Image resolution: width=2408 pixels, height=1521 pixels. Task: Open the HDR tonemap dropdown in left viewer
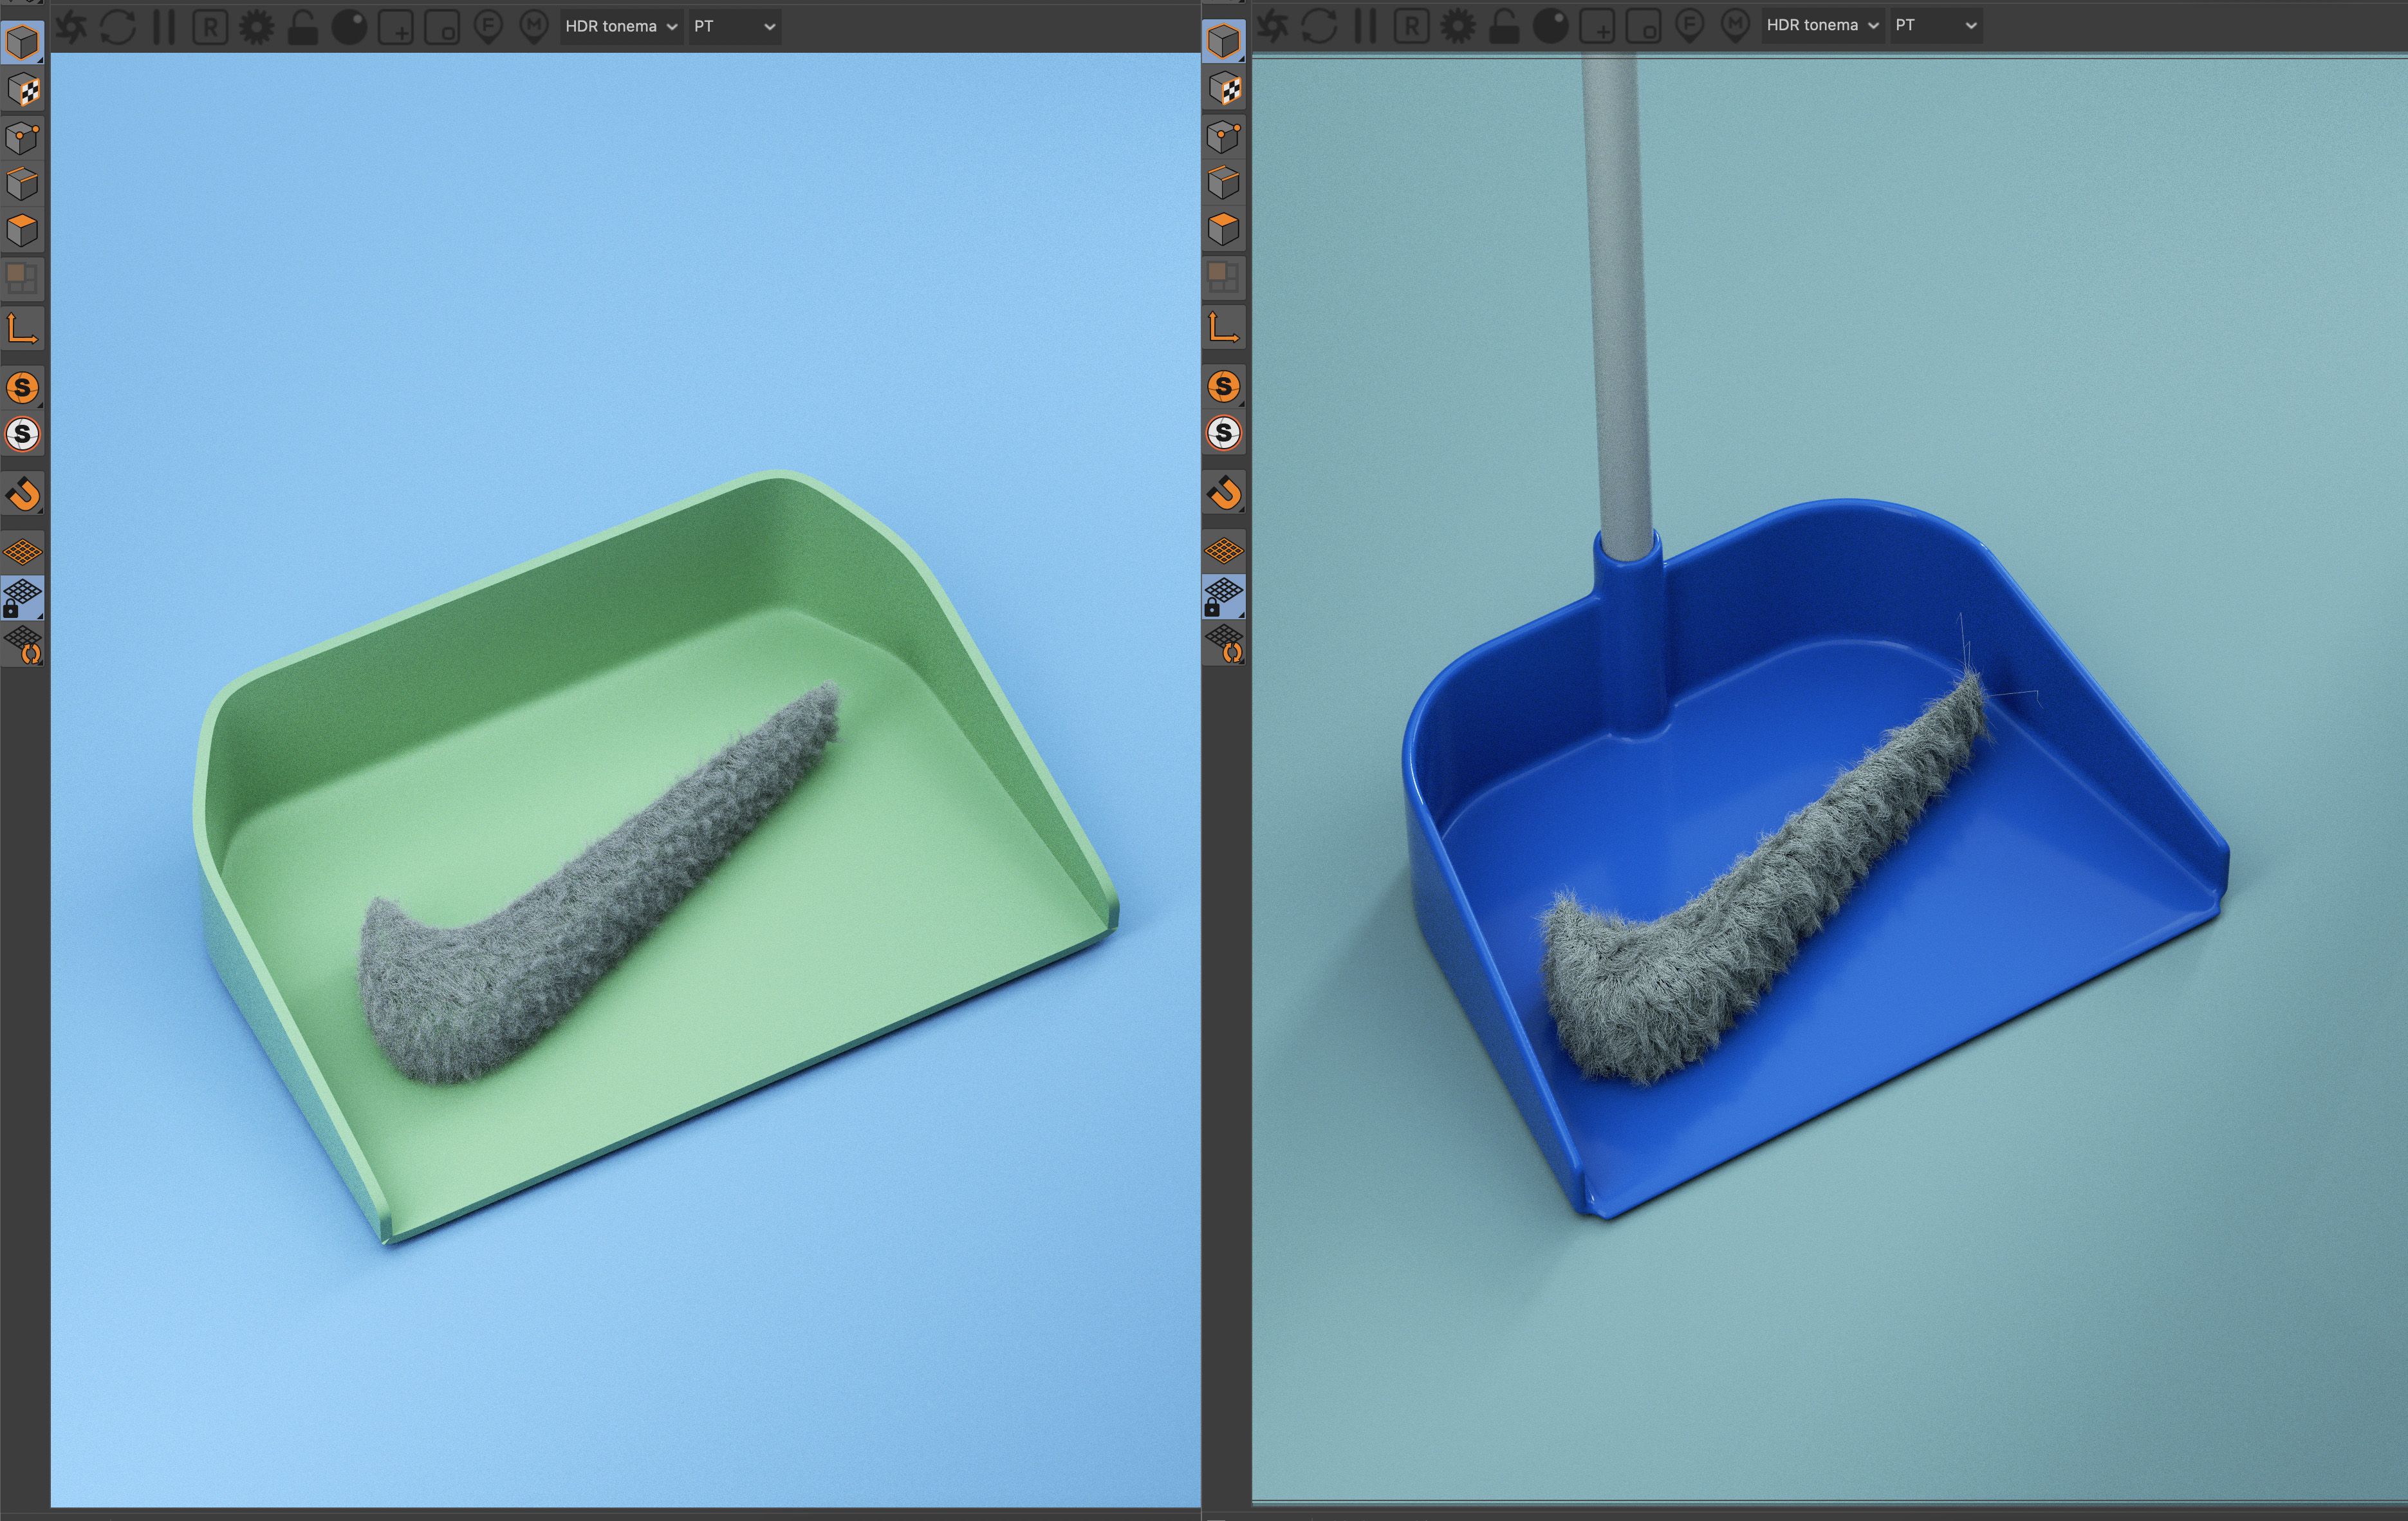(620, 27)
